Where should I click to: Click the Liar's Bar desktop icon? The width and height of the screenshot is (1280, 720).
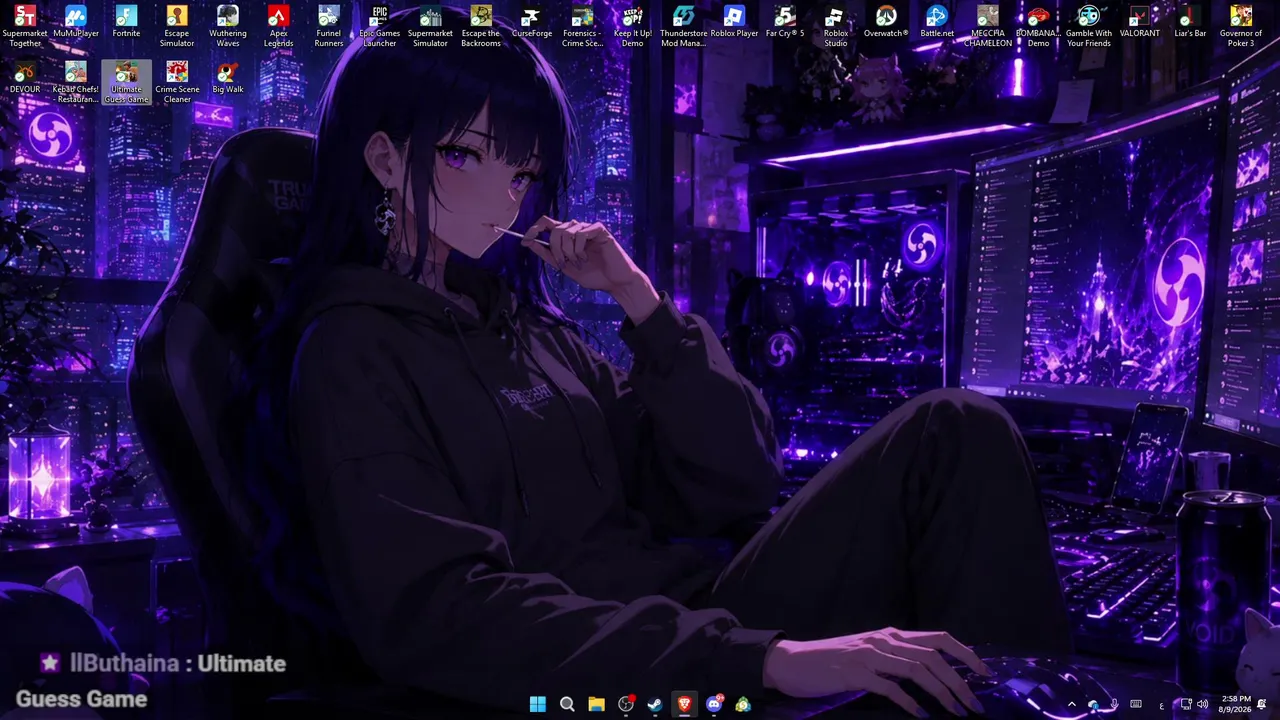click(1190, 22)
